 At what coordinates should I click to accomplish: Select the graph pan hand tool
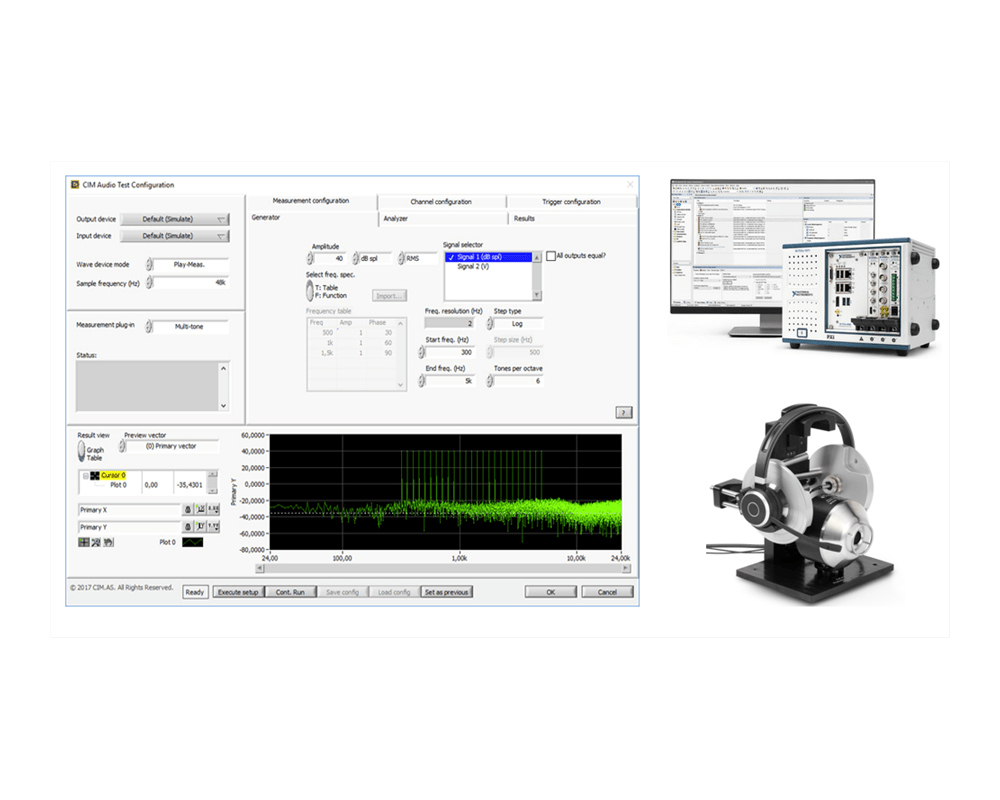pyautogui.click(x=108, y=542)
